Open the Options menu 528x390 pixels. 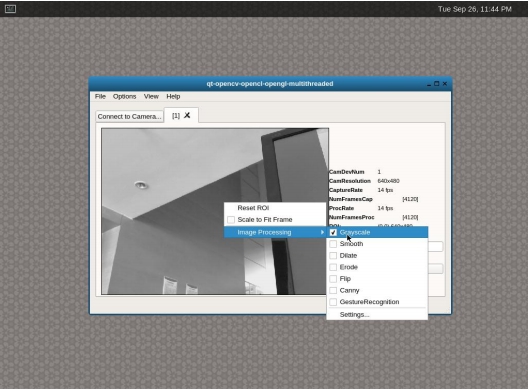click(125, 96)
